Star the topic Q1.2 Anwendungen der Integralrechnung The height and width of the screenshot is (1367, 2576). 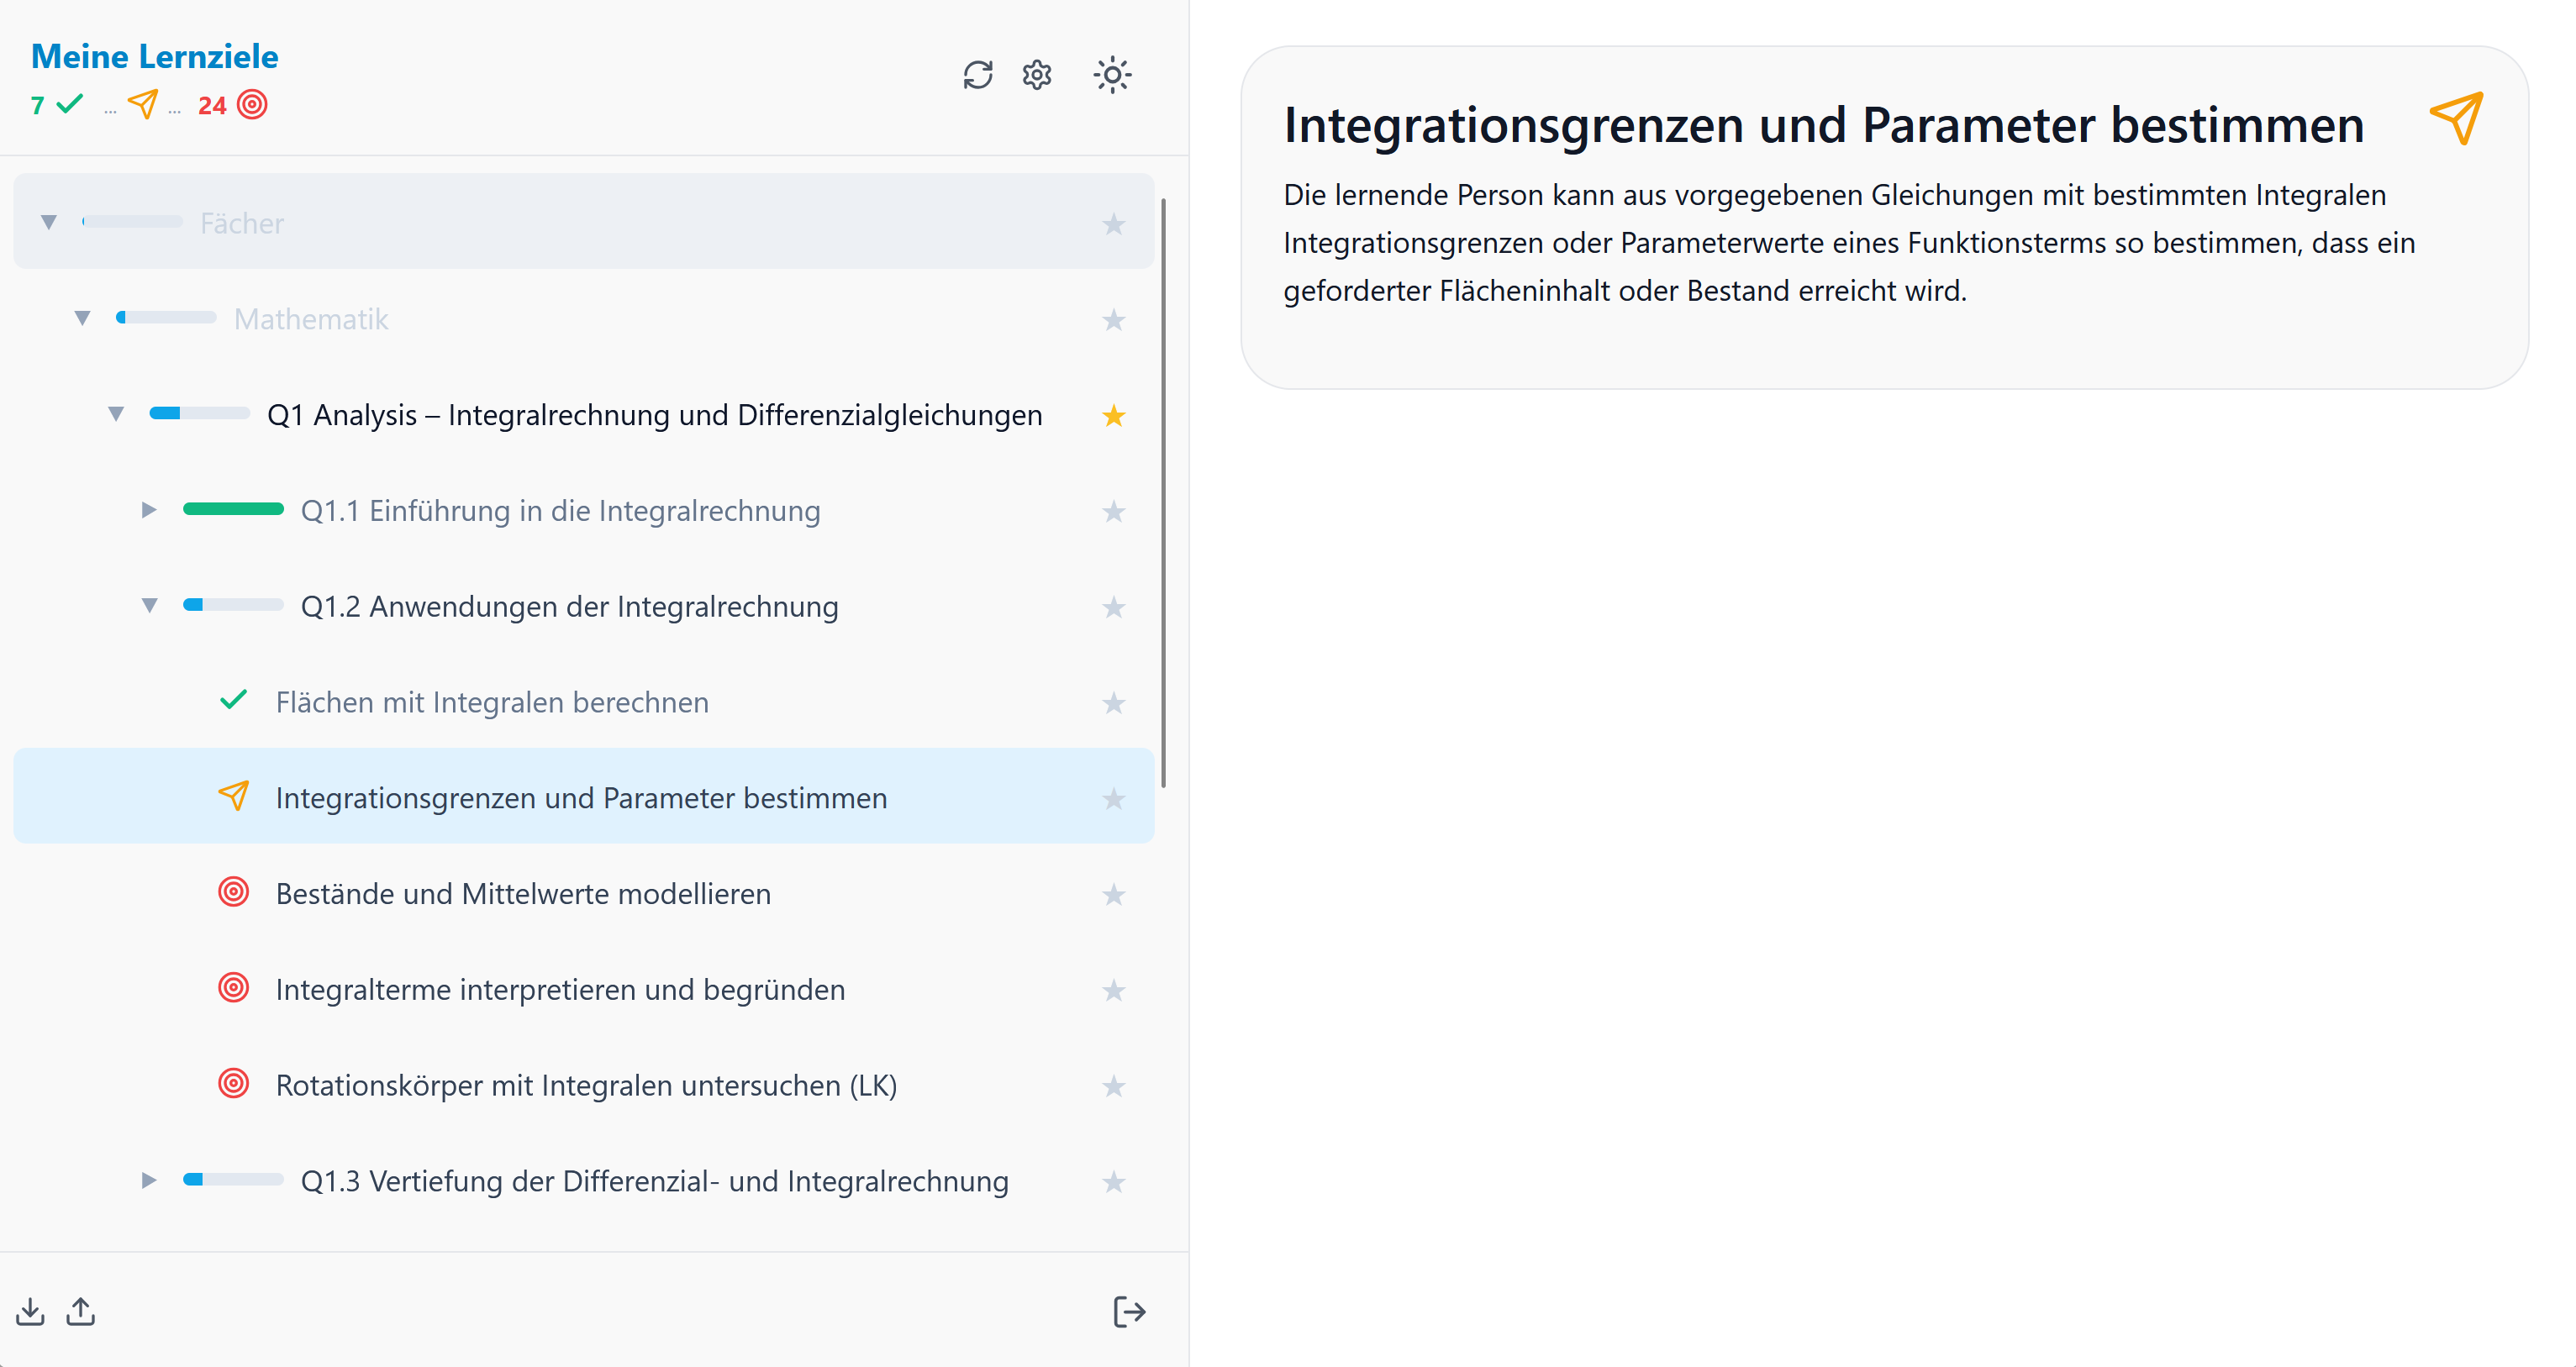point(1114,607)
